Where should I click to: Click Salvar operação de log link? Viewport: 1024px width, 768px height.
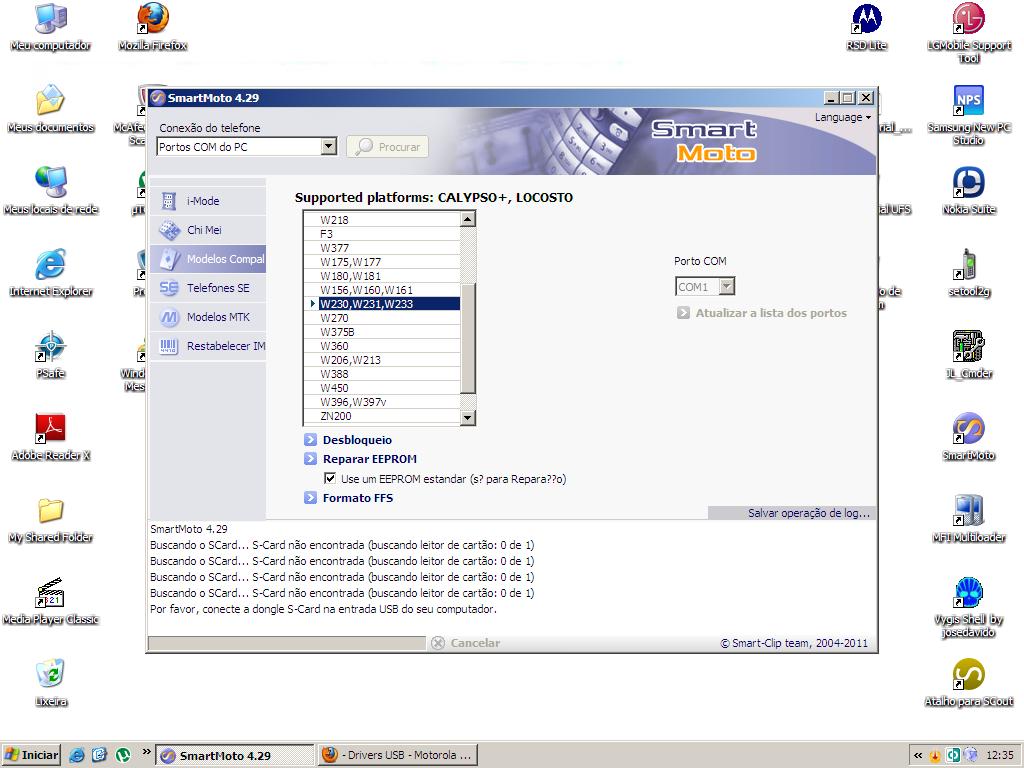pyautogui.click(x=808, y=513)
